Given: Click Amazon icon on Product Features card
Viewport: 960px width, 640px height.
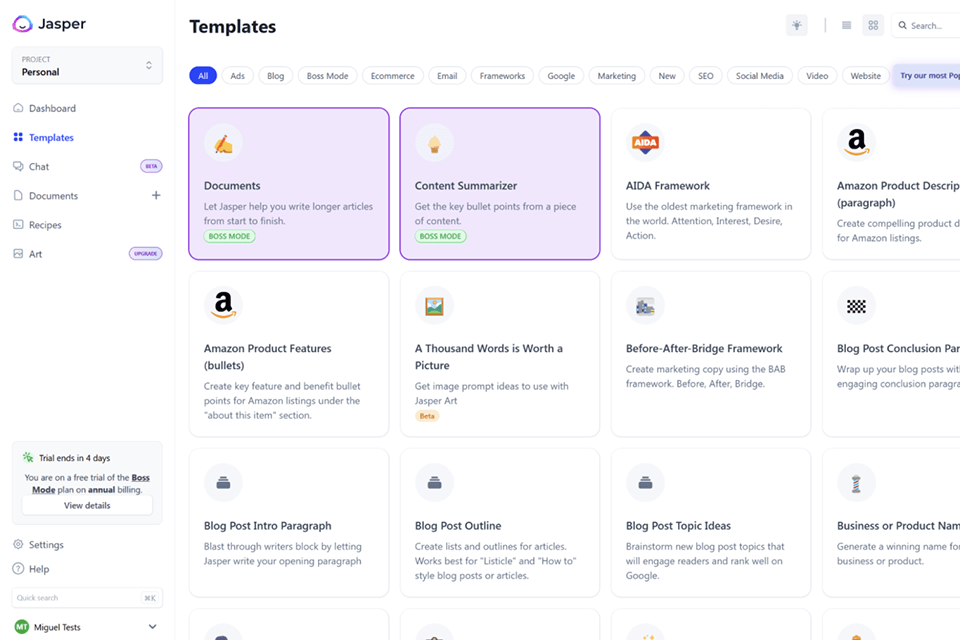Looking at the screenshot, I should 223,305.
